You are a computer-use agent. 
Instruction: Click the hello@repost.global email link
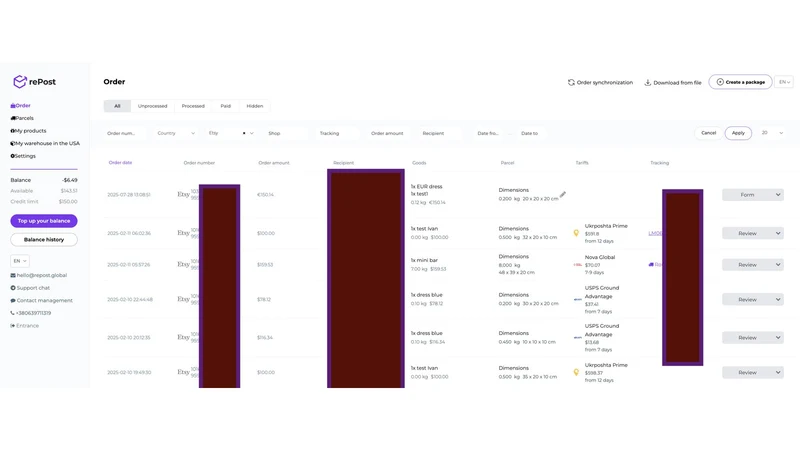coord(39,275)
